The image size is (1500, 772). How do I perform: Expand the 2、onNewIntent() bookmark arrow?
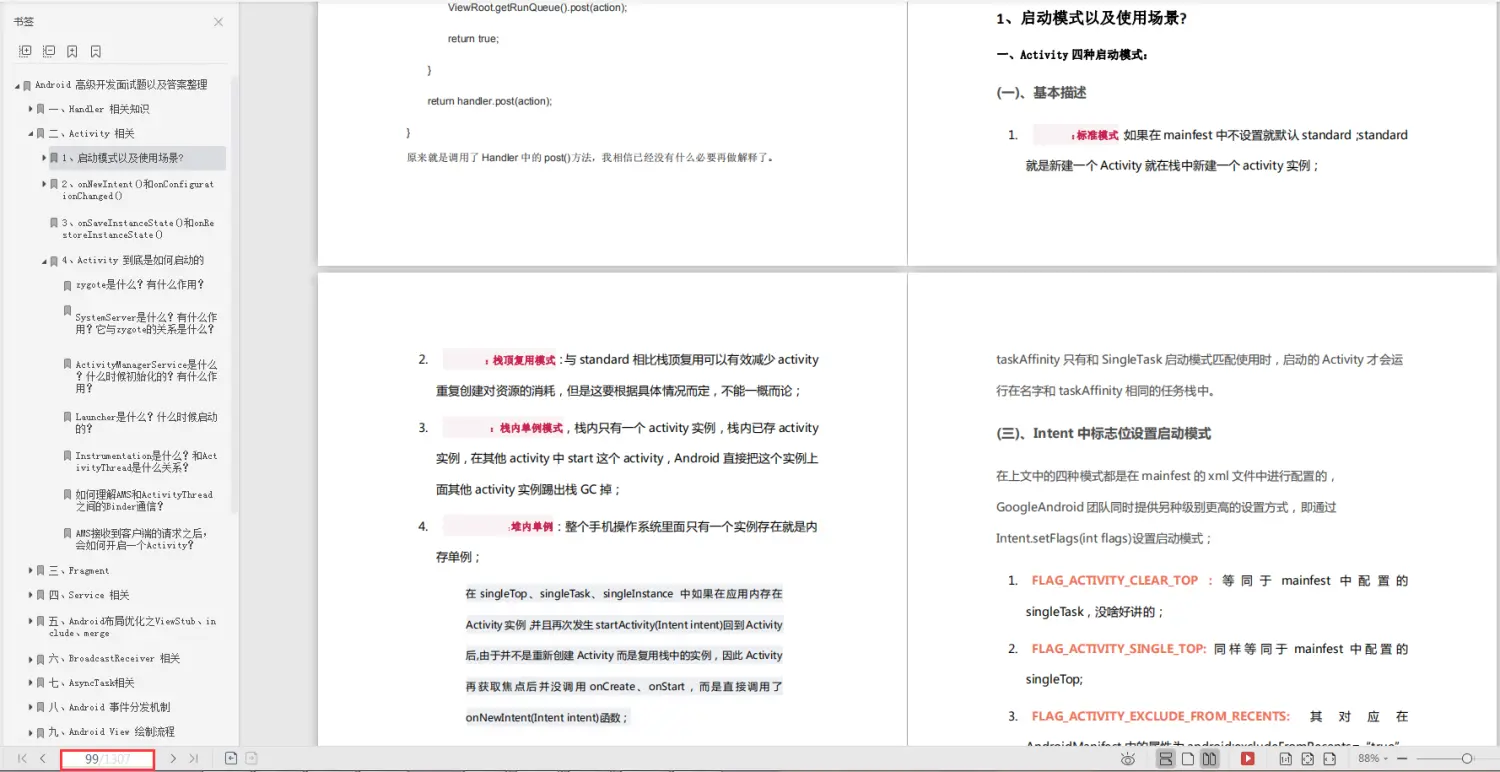pyautogui.click(x=44, y=184)
